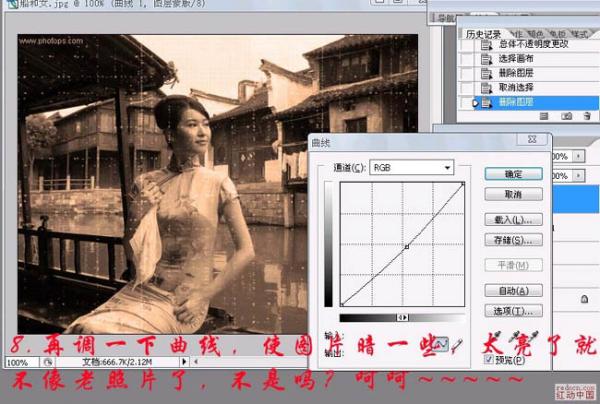The width and height of the screenshot is (600, 404).
Task: Click the state icon of 总体不透明度更改
Action: [x=486, y=45]
